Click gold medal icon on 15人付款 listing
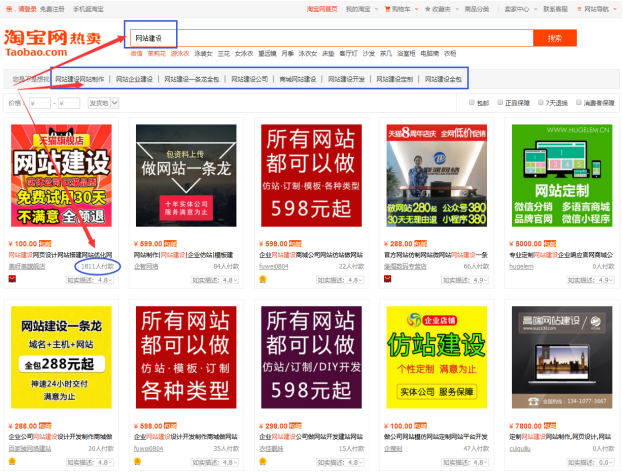This screenshot has height=472, width=623. click(x=263, y=462)
